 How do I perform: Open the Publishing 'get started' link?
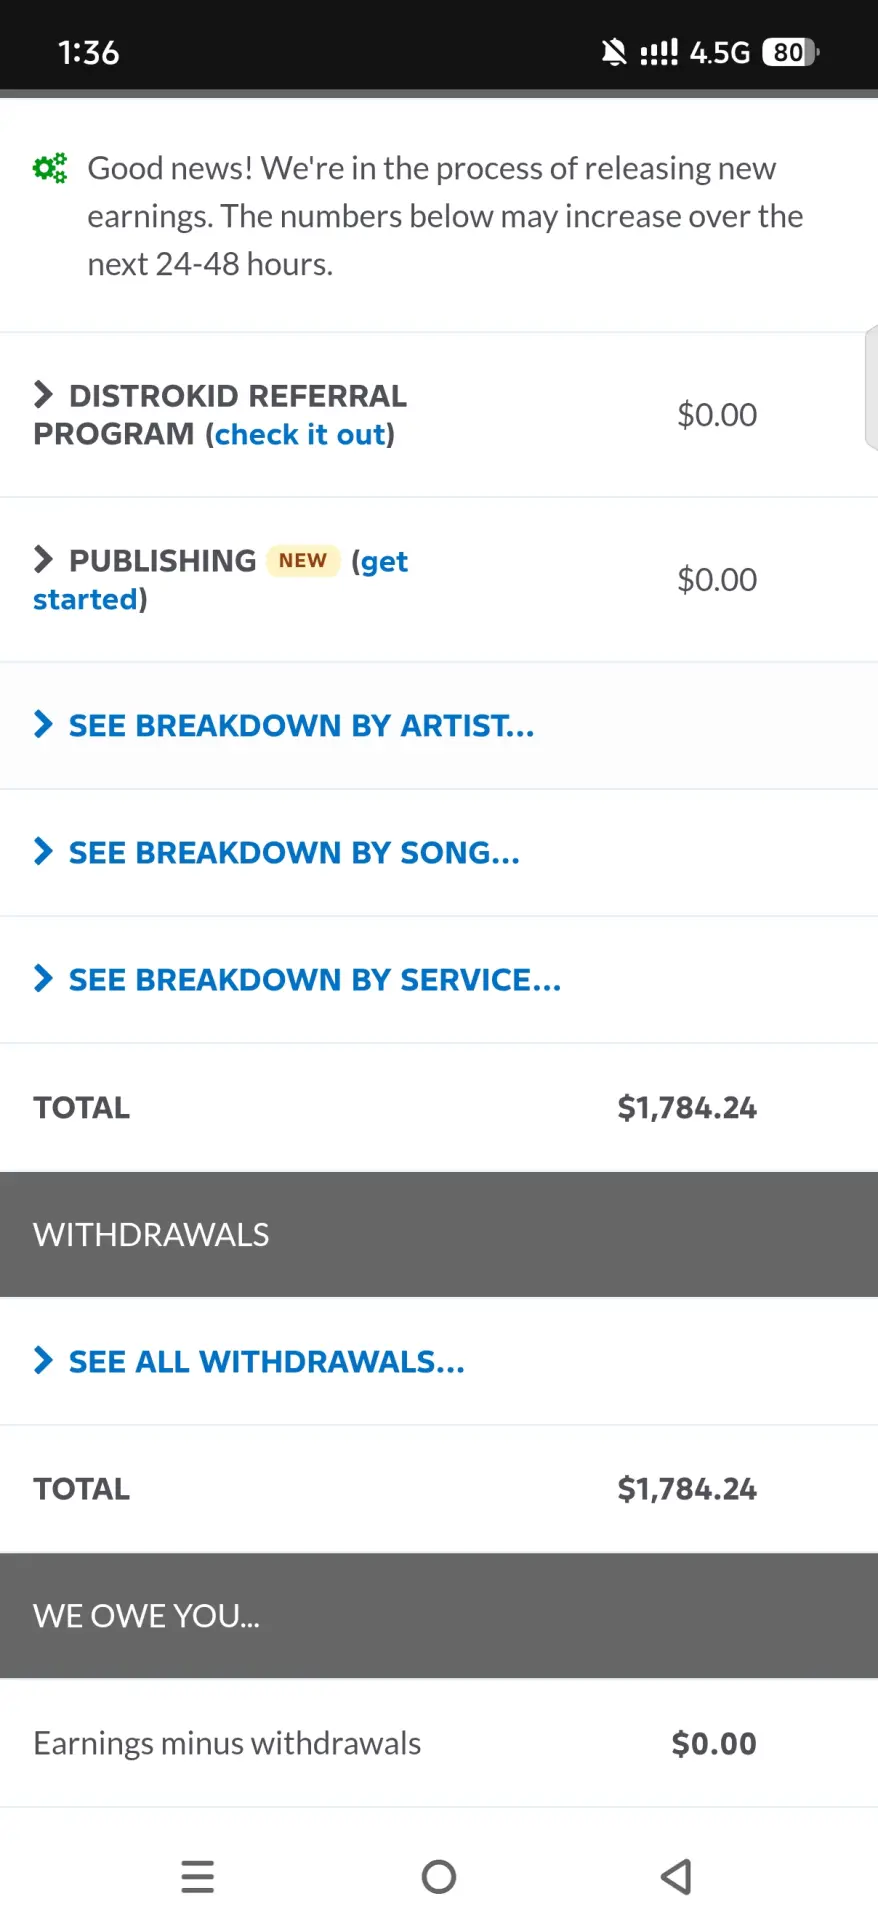[x=220, y=580]
